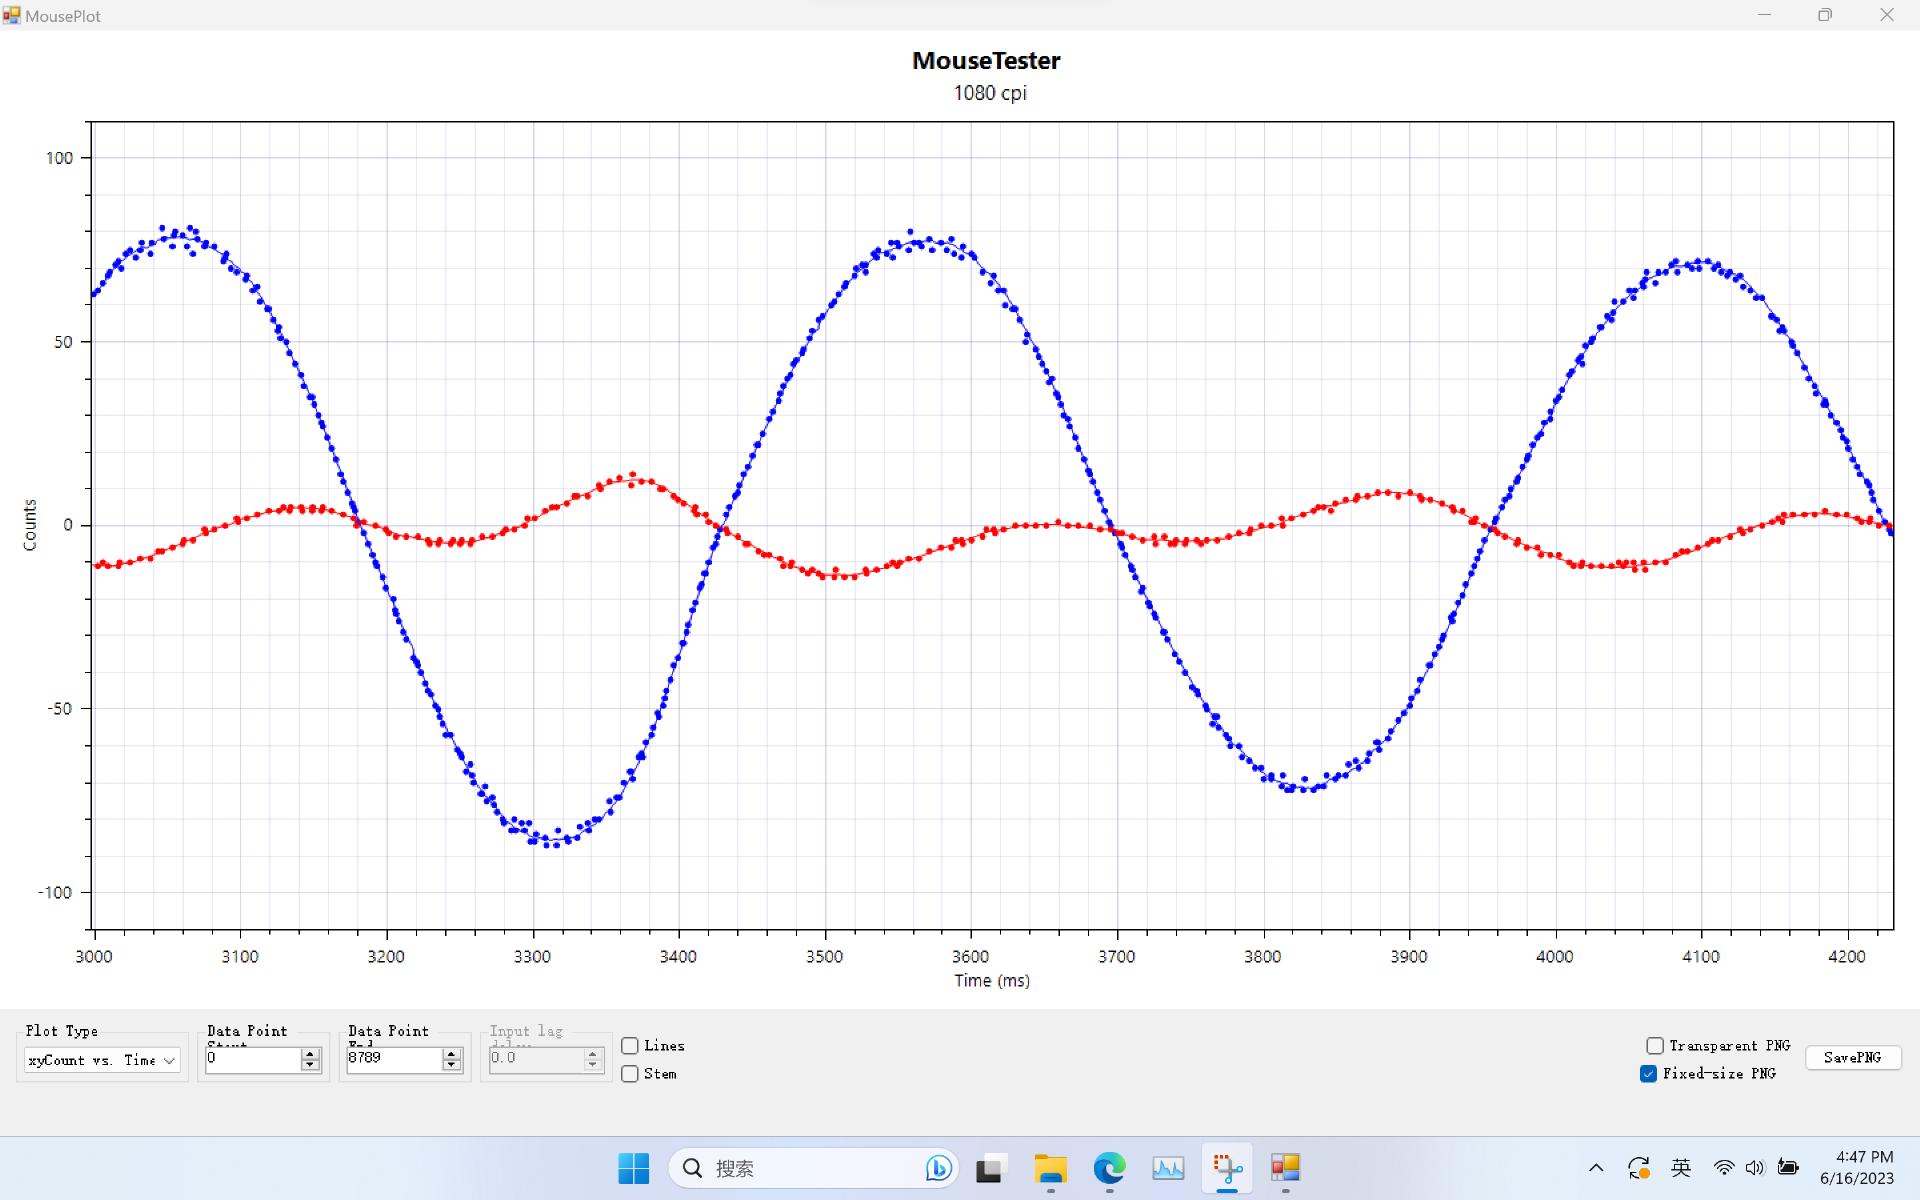Click the Data Point End field
Screen dimensions: 1920x1200
pyautogui.click(x=393, y=1058)
